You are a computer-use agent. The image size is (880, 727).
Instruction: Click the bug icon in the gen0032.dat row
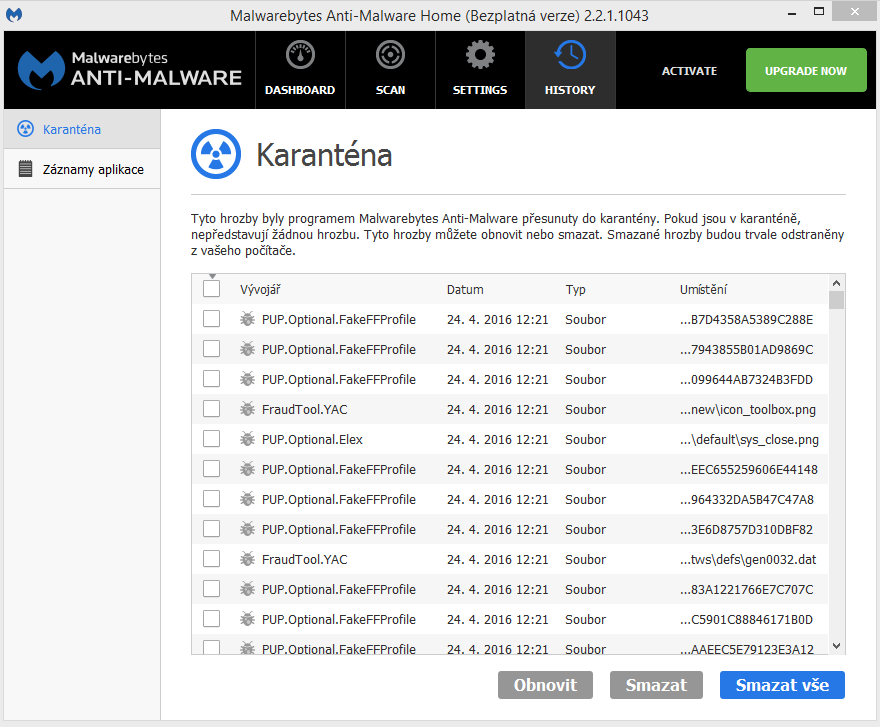248,559
